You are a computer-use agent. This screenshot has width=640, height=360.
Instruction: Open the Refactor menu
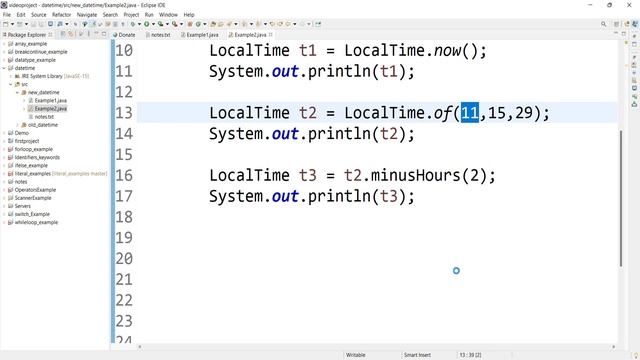point(62,15)
